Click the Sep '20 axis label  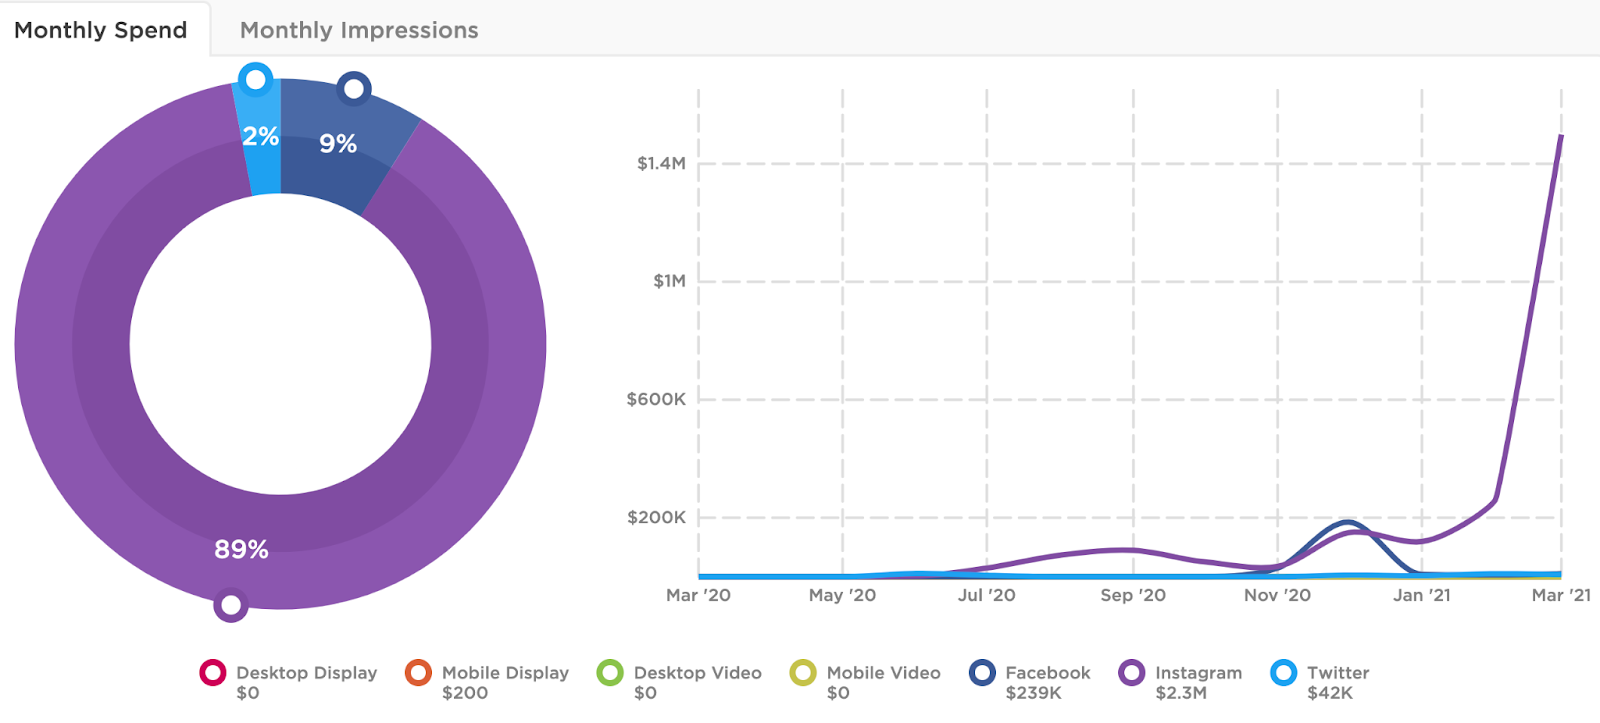click(1133, 595)
